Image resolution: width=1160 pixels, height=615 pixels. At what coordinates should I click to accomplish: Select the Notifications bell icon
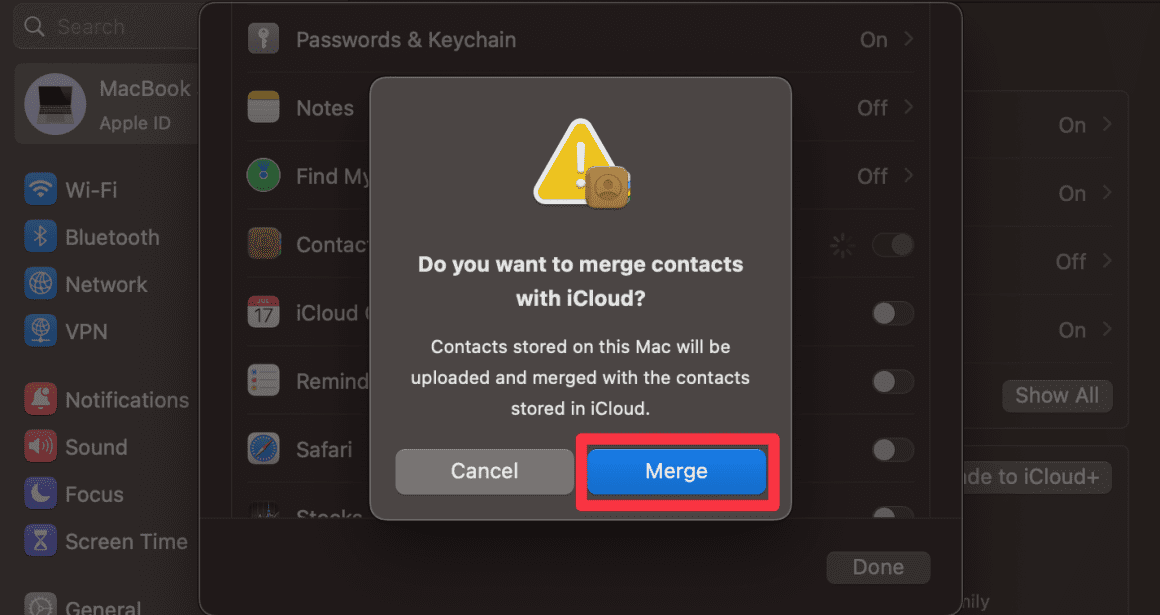click(38, 399)
